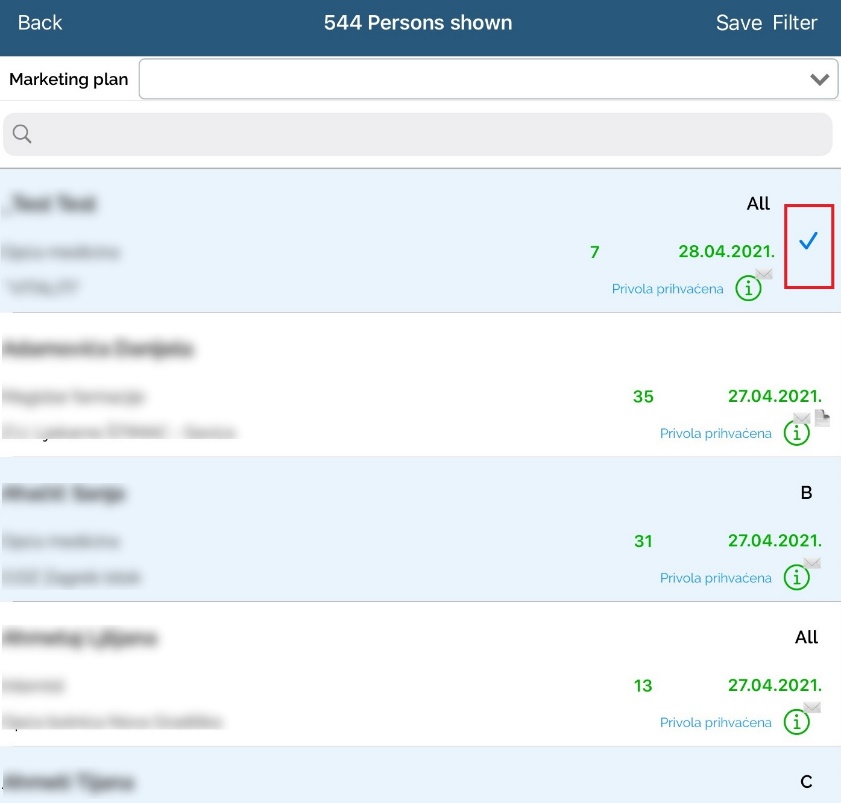Click the search magnifier icon
The height and width of the screenshot is (803, 841).
pos(22,135)
